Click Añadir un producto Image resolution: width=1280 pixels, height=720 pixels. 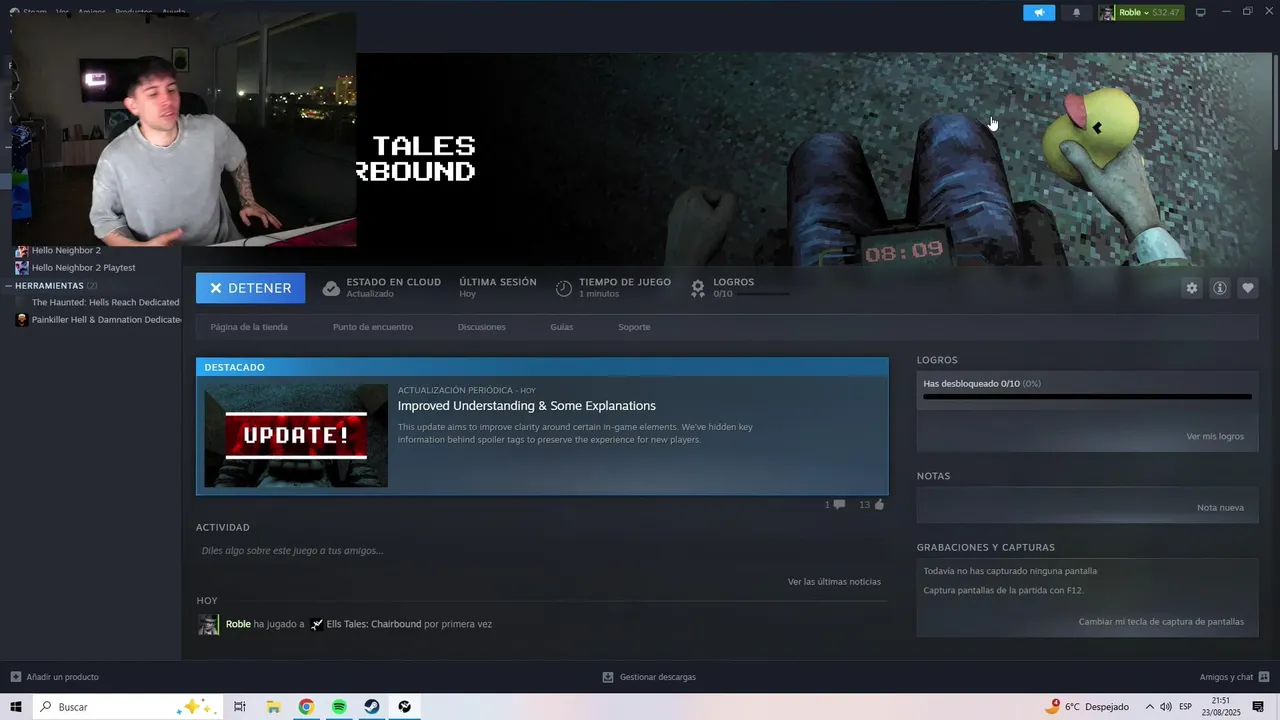point(62,677)
